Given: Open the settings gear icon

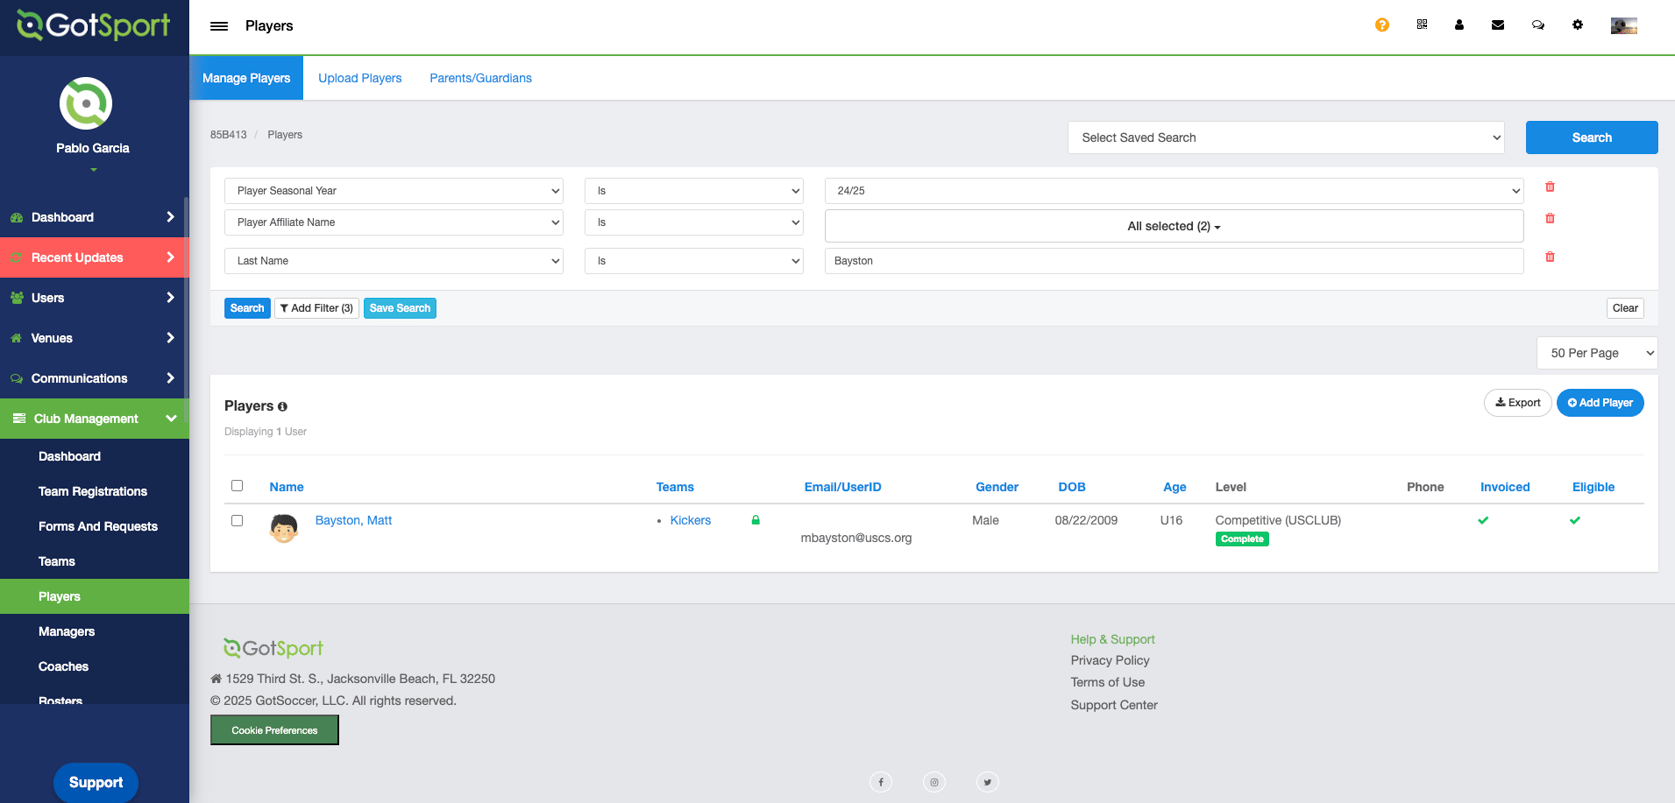Looking at the screenshot, I should pos(1578,25).
